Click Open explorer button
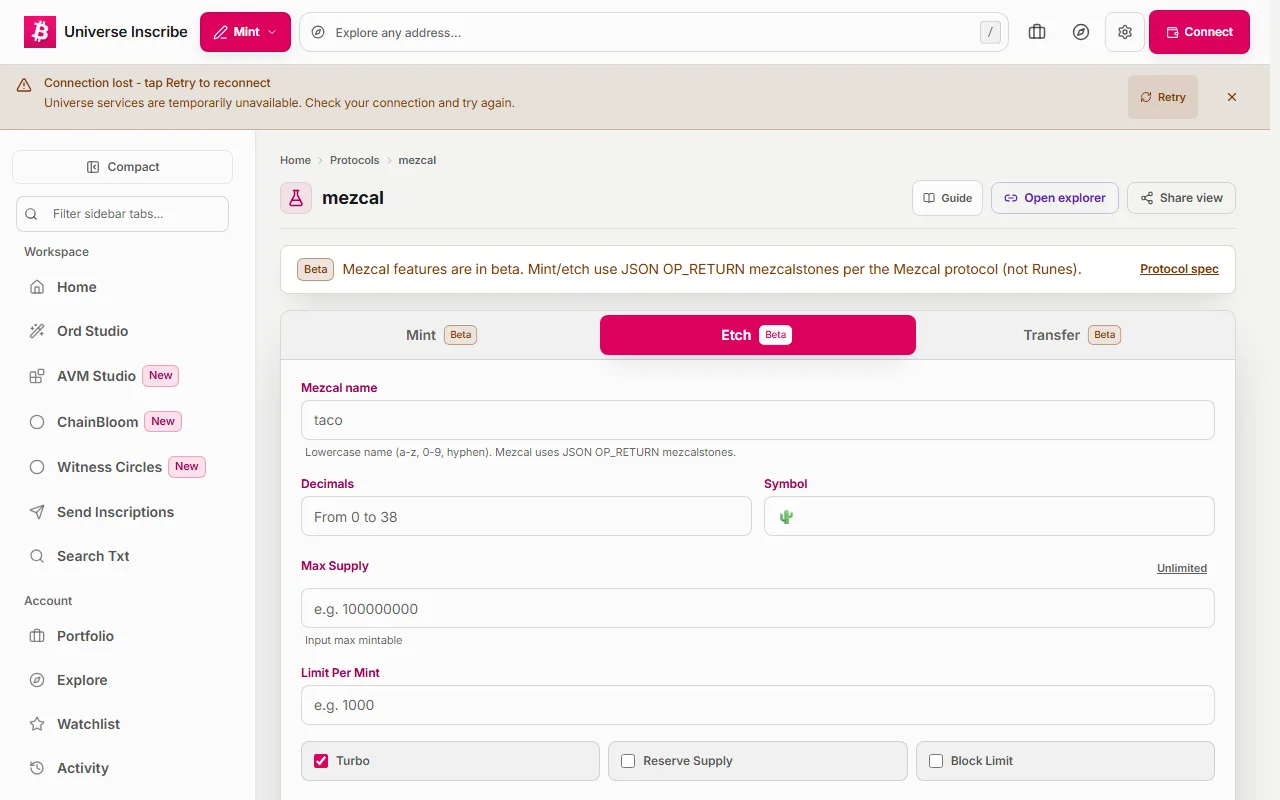Screen dimensions: 1280x800 (x=1055, y=198)
